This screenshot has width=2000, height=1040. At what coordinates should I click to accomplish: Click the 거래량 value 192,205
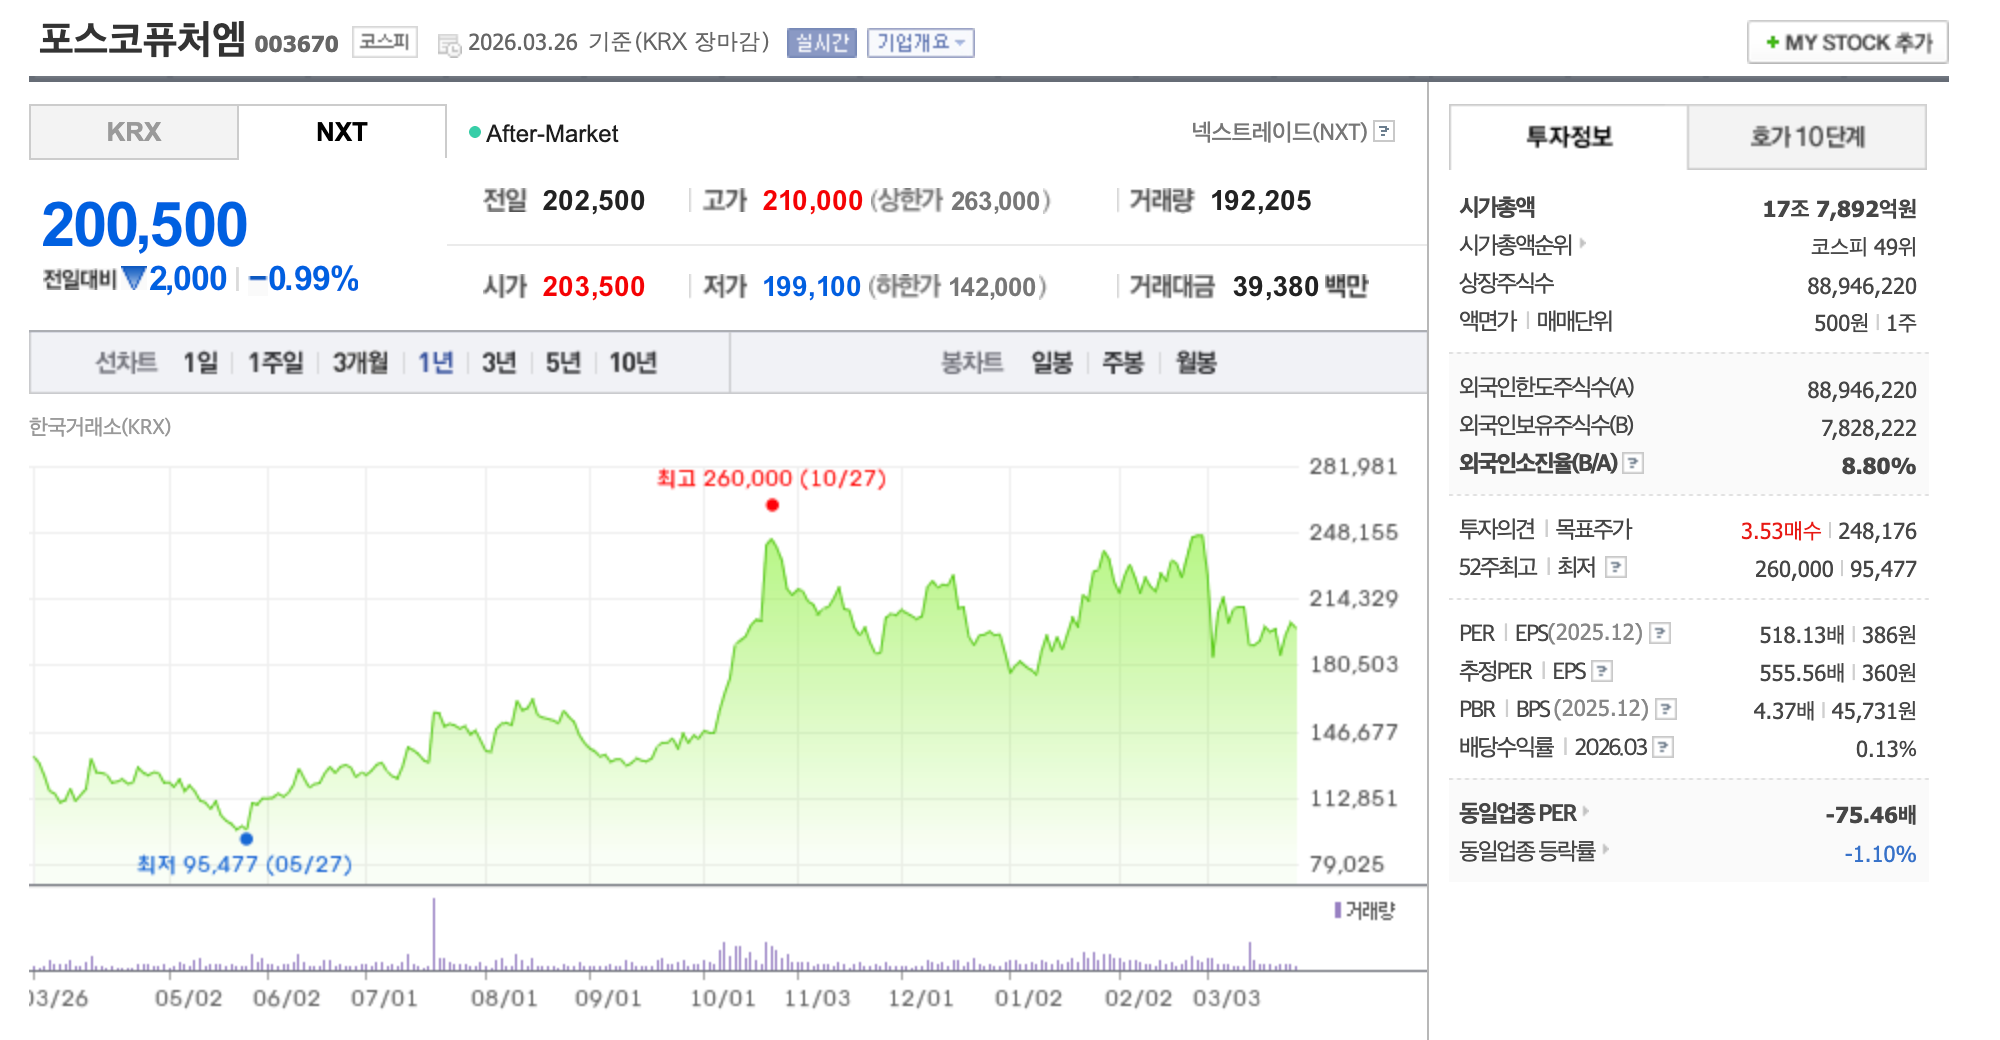tap(1260, 201)
